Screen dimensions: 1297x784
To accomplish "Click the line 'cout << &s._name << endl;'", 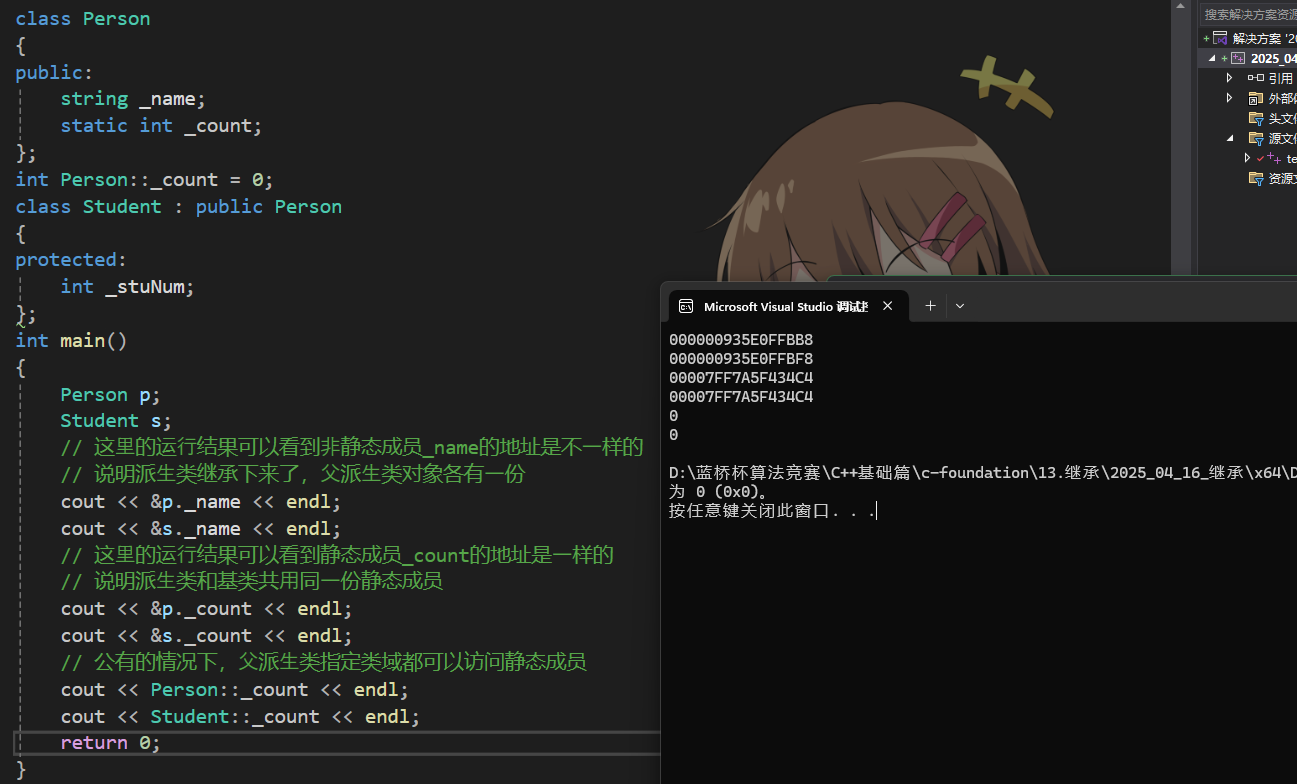I will click(200, 529).
